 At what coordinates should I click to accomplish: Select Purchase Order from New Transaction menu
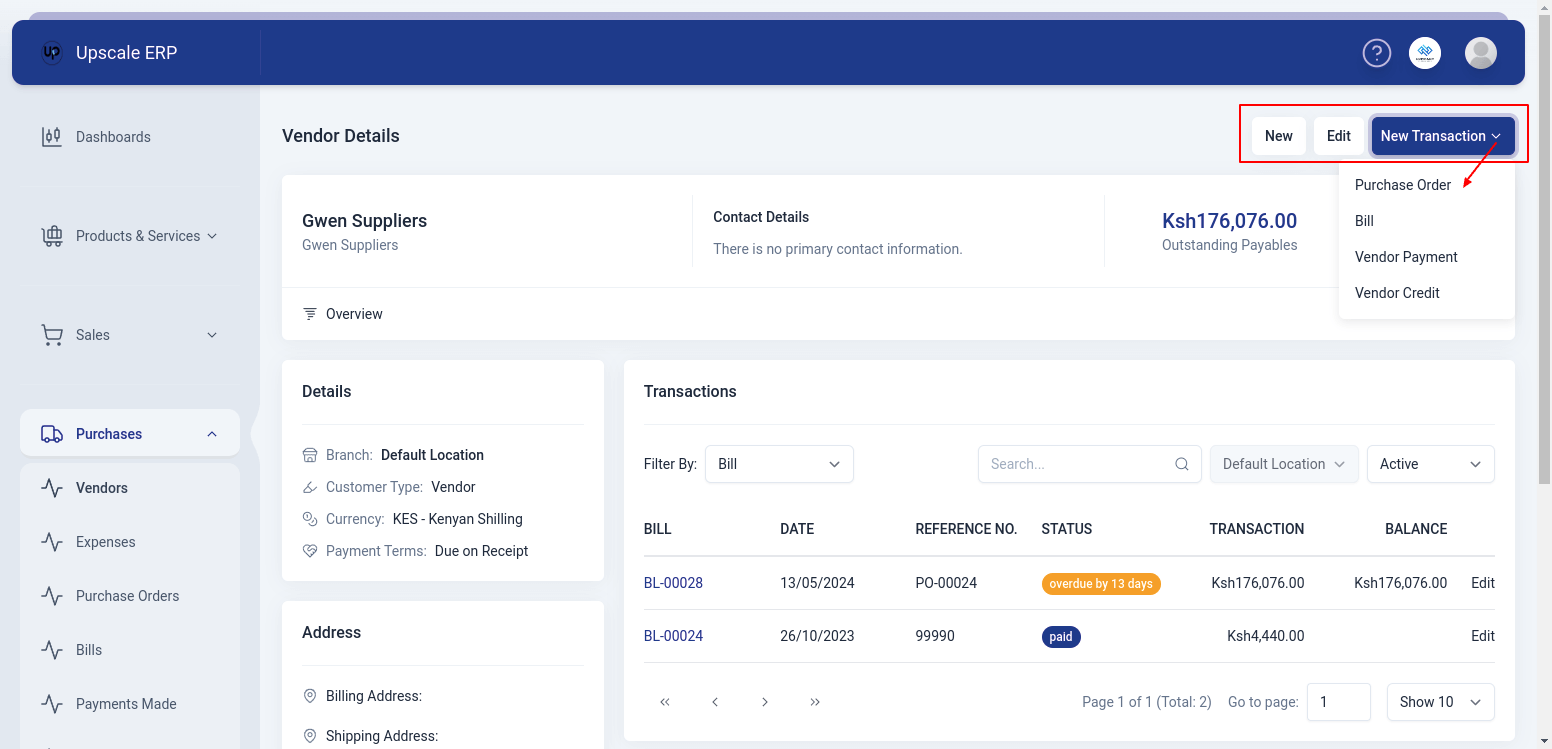click(1402, 184)
